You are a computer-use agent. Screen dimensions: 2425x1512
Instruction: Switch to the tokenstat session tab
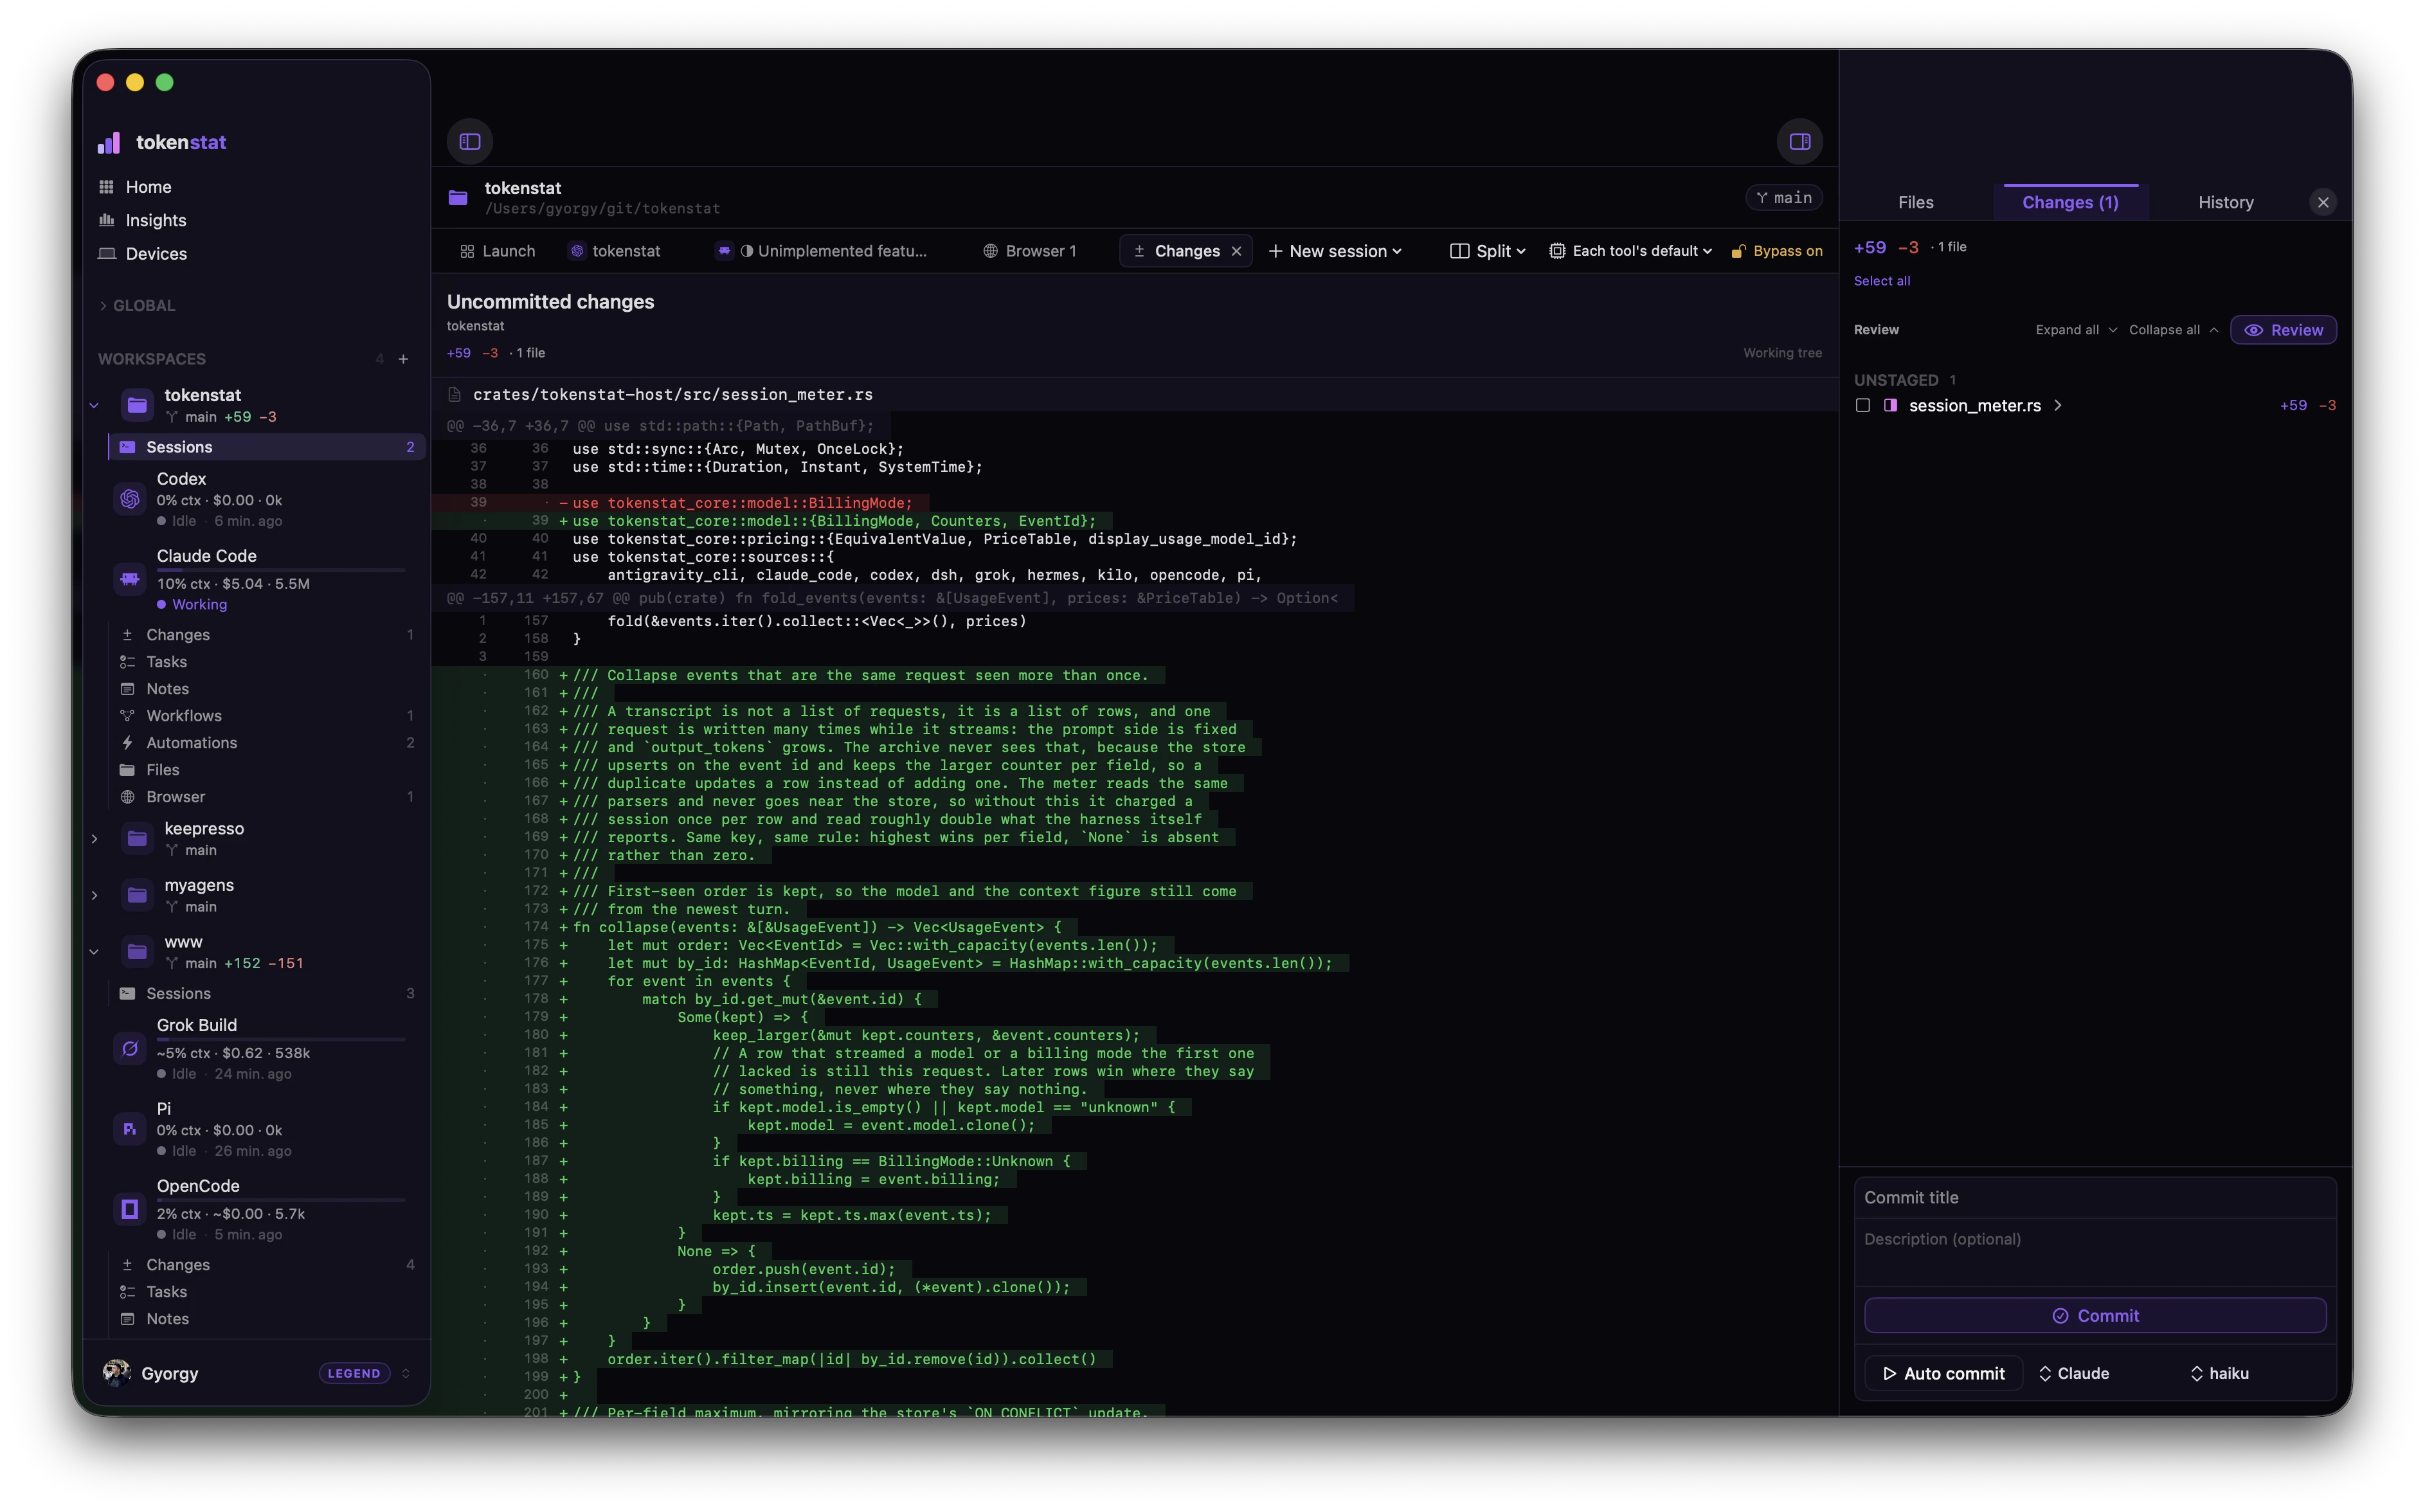click(x=615, y=251)
